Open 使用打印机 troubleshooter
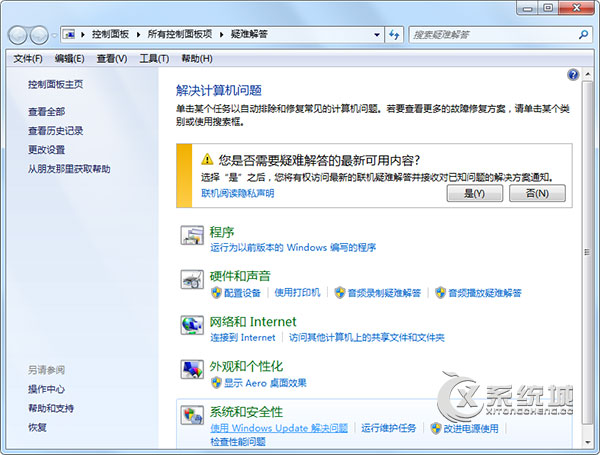Screen dimensions: 600x455 (x=297, y=293)
